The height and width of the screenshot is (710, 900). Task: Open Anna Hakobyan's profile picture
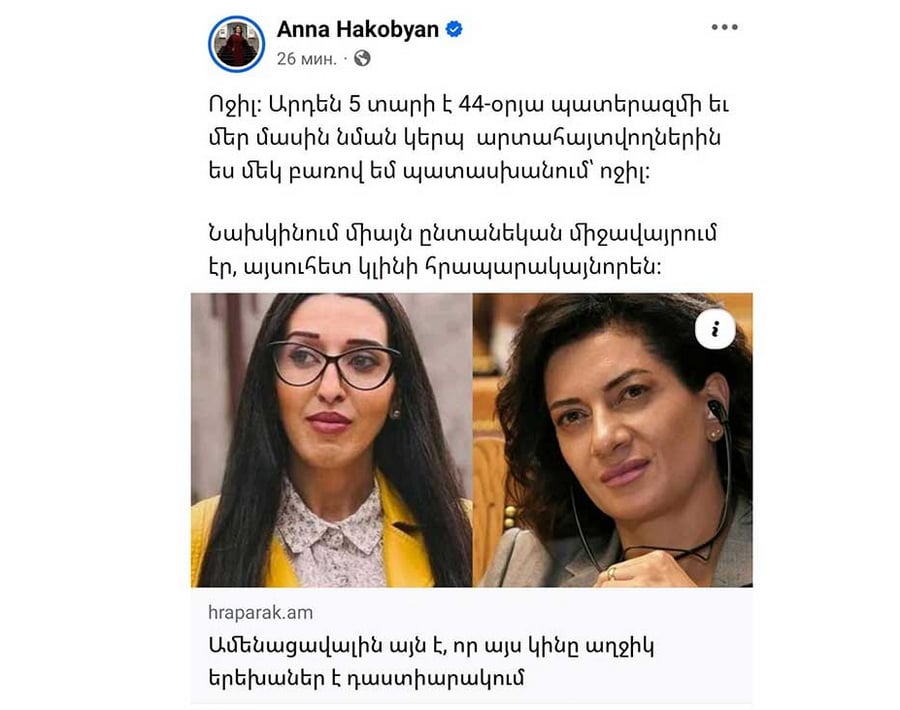pos(236,44)
